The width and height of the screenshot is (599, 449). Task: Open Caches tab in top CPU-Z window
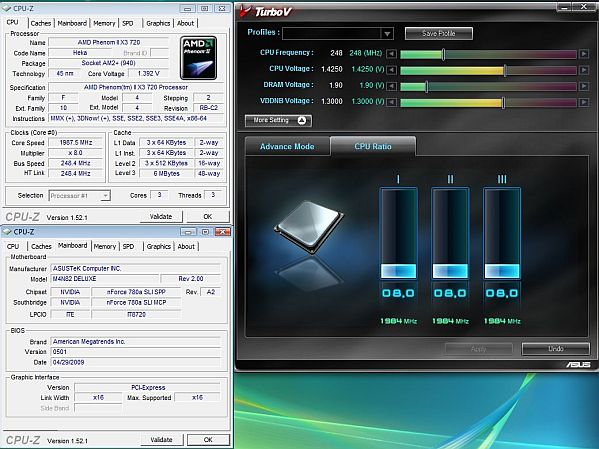tap(40, 23)
